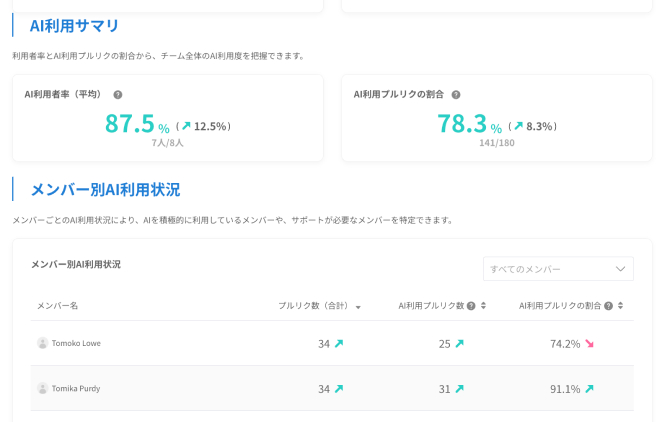Click the AI利用サマリ section heading
Screen dimensions: 662x422
coord(74,26)
